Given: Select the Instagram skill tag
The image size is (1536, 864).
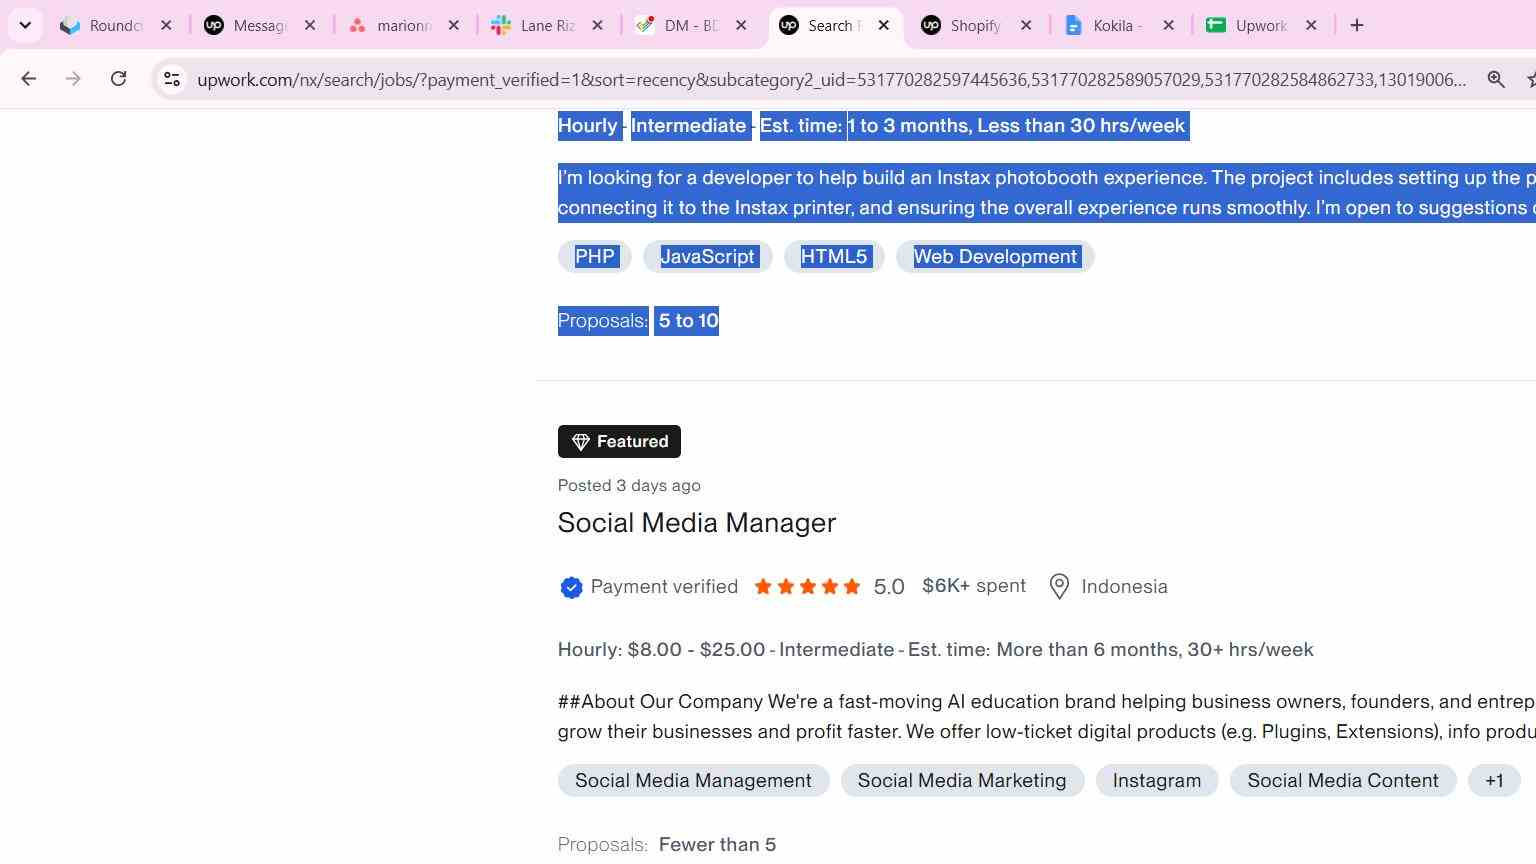Looking at the screenshot, I should click(1157, 781).
